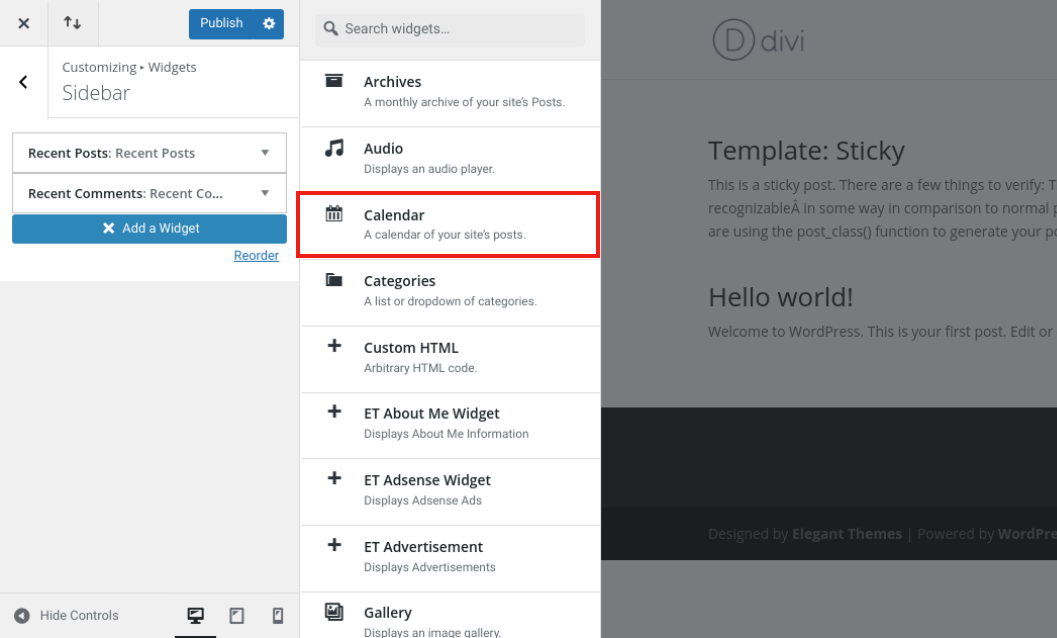Click 'Displays Adsense Ads' description
This screenshot has width=1057, height=638.
click(x=423, y=500)
